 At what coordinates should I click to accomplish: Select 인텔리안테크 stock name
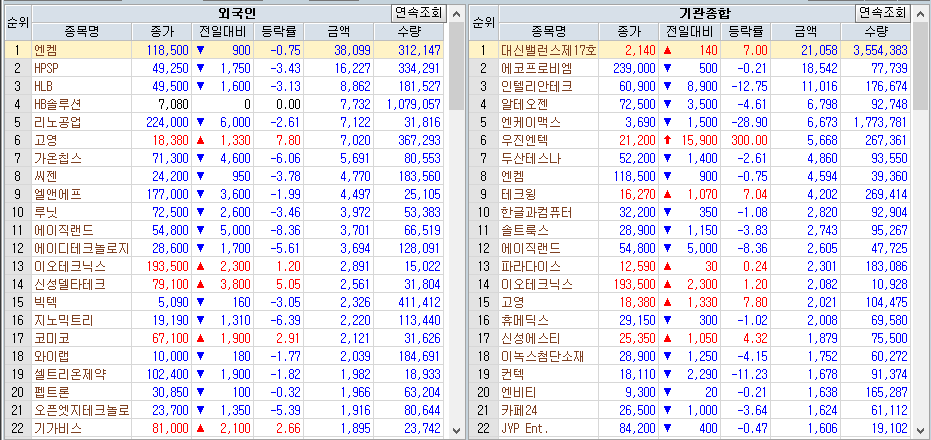pyautogui.click(x=536, y=86)
